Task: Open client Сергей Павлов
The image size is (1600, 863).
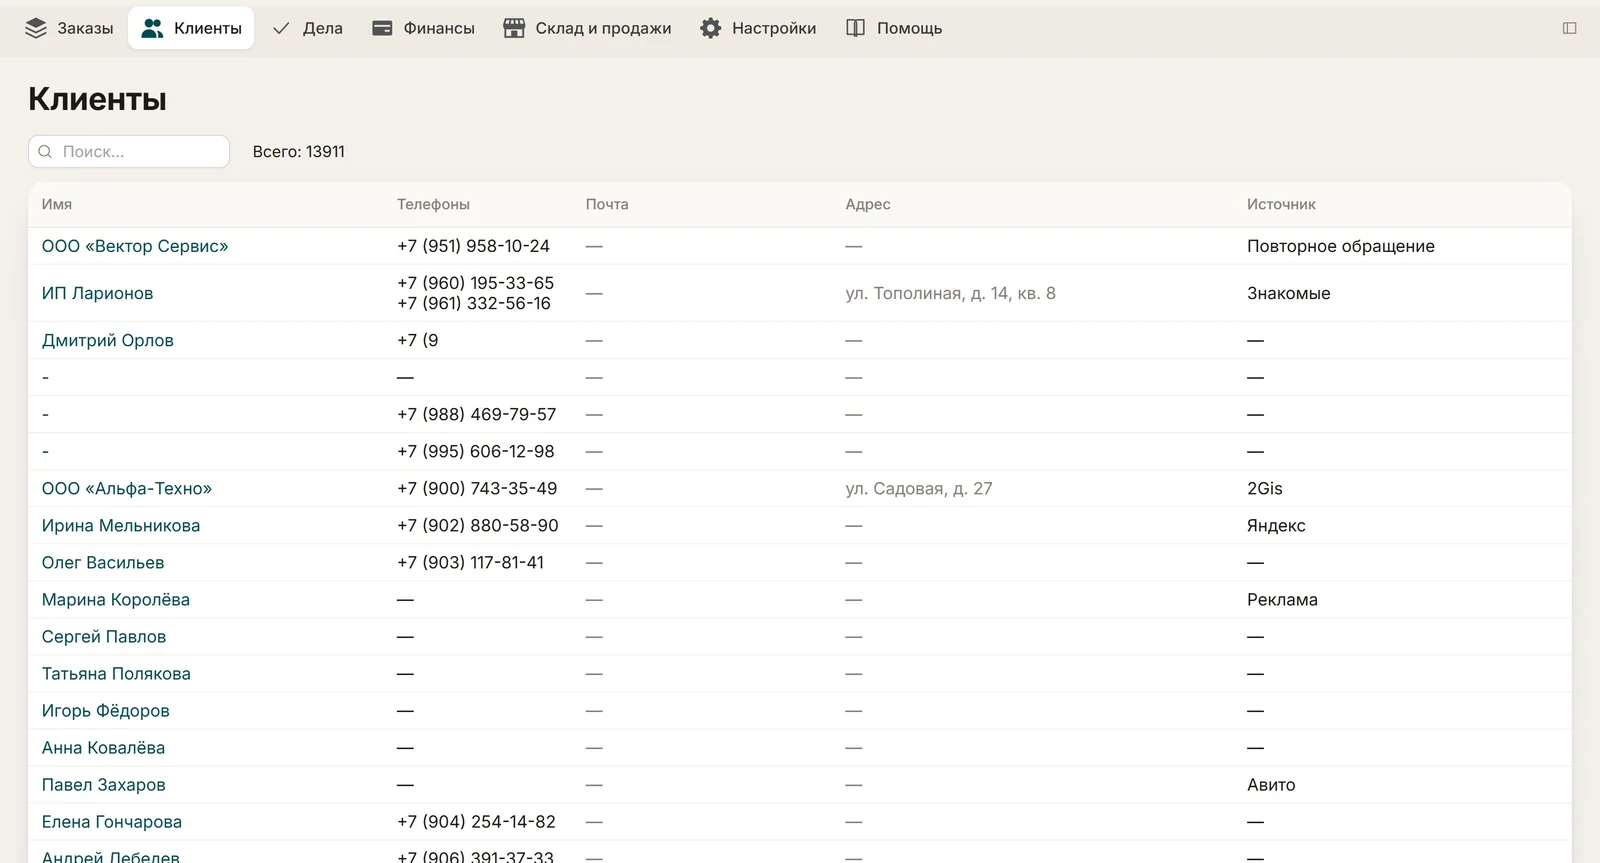Action: [104, 636]
